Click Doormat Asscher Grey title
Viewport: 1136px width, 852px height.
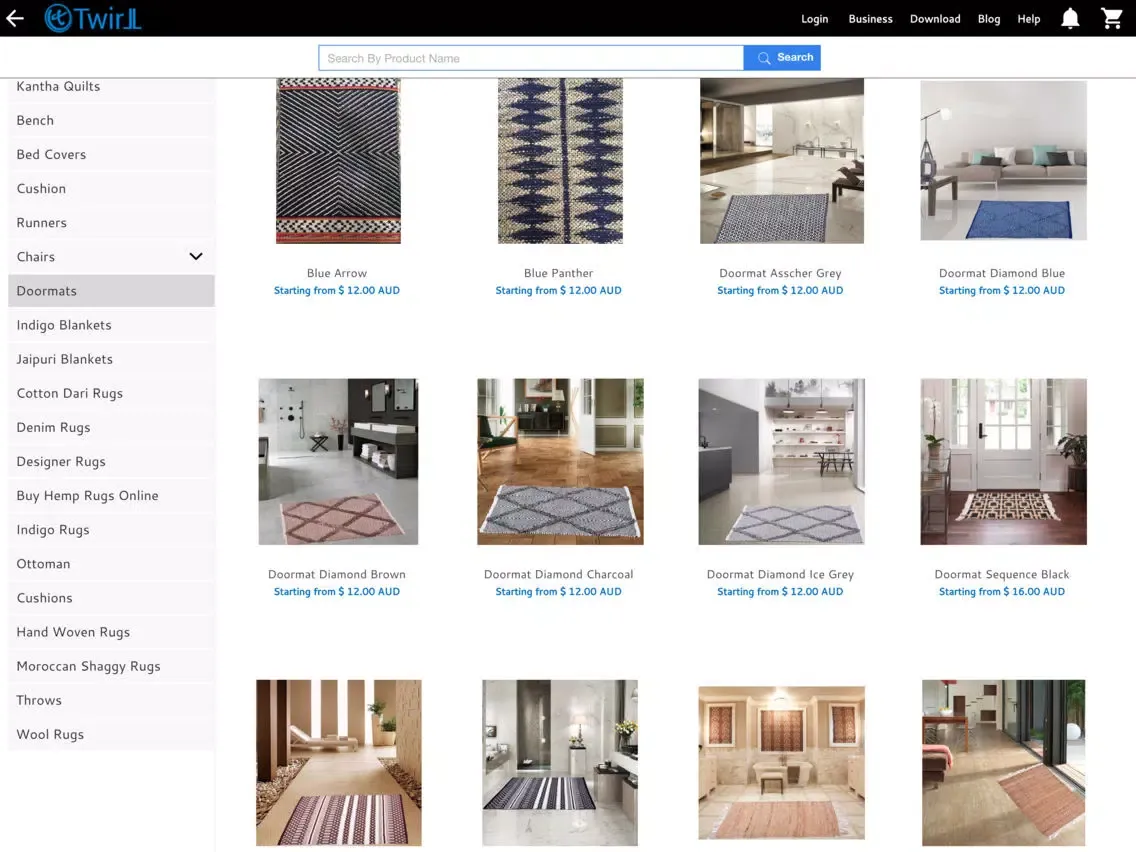780,273
